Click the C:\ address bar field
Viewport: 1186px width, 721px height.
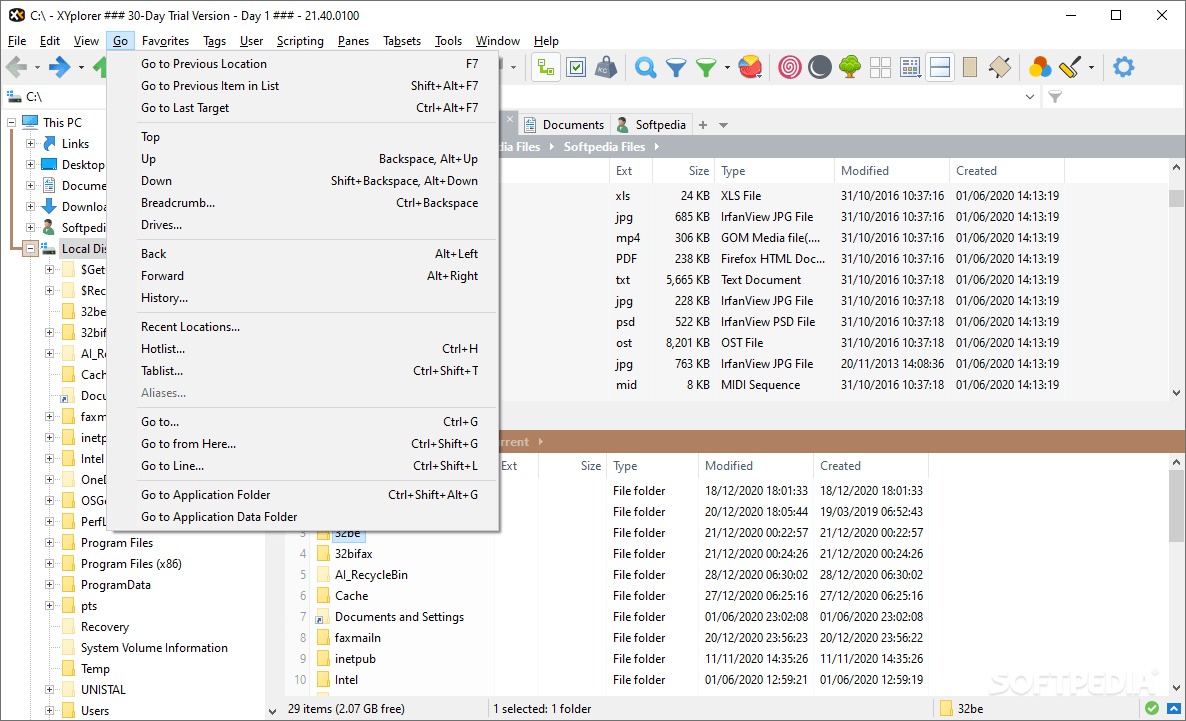pos(60,97)
